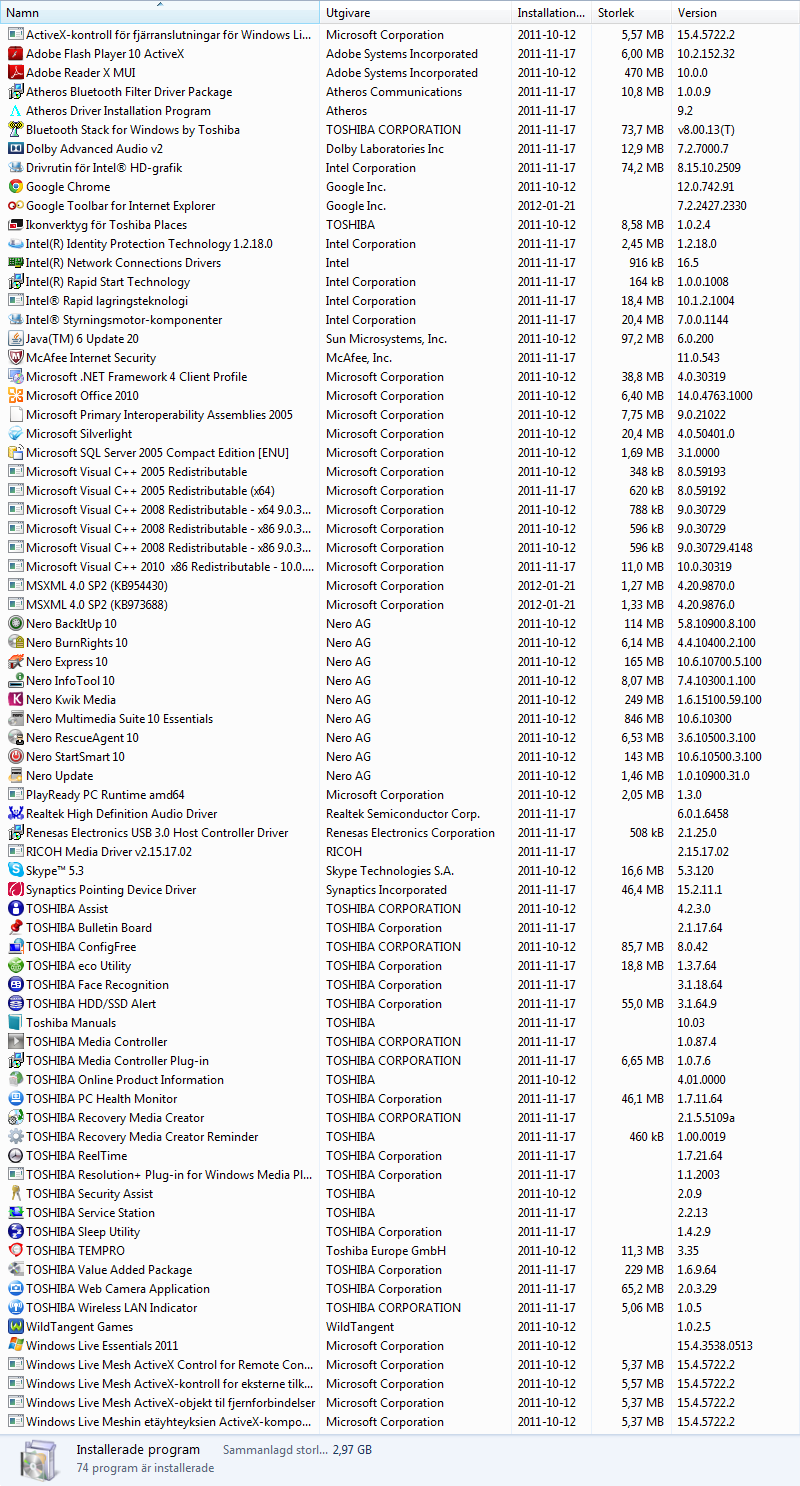Image resolution: width=800 pixels, height=1486 pixels.
Task: Click the Adobe Flash Player icon
Action: [16, 54]
